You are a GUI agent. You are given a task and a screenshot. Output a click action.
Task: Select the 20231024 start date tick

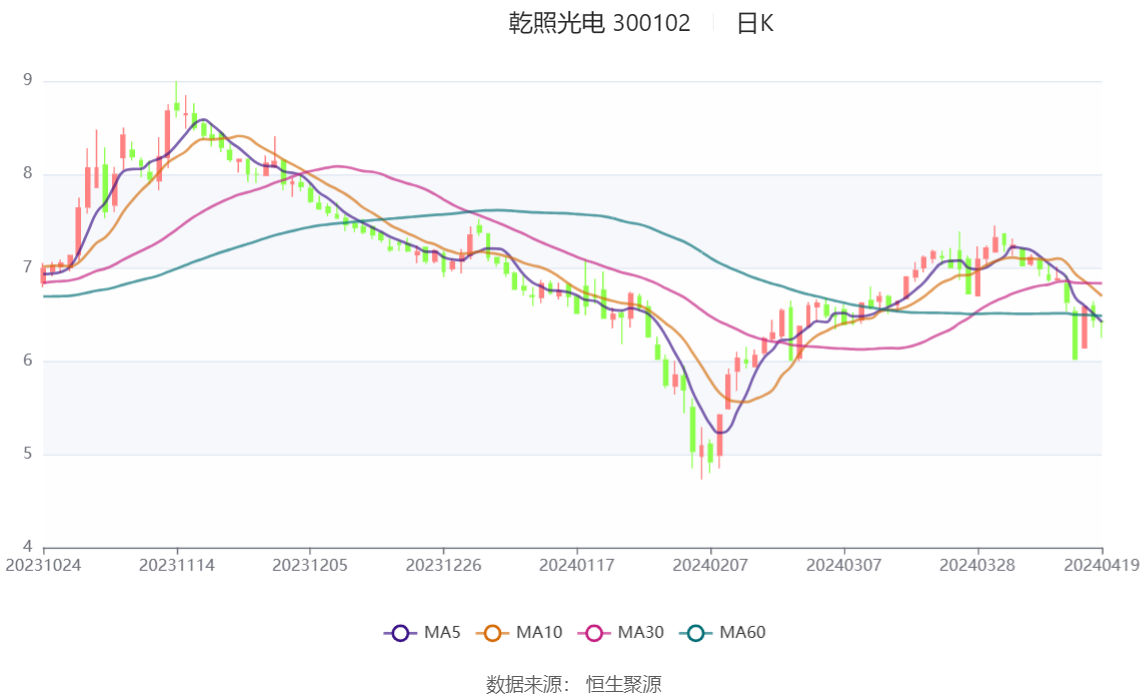click(x=43, y=566)
